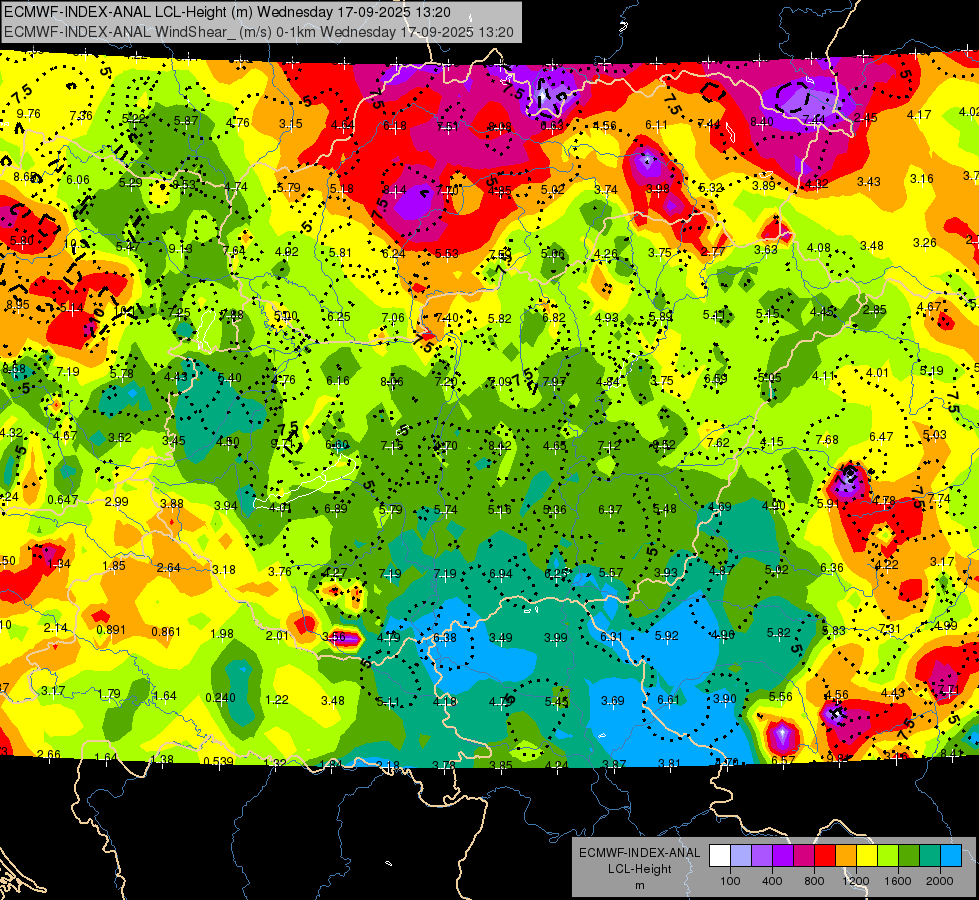Click the wind shear value 0.240

(220, 698)
